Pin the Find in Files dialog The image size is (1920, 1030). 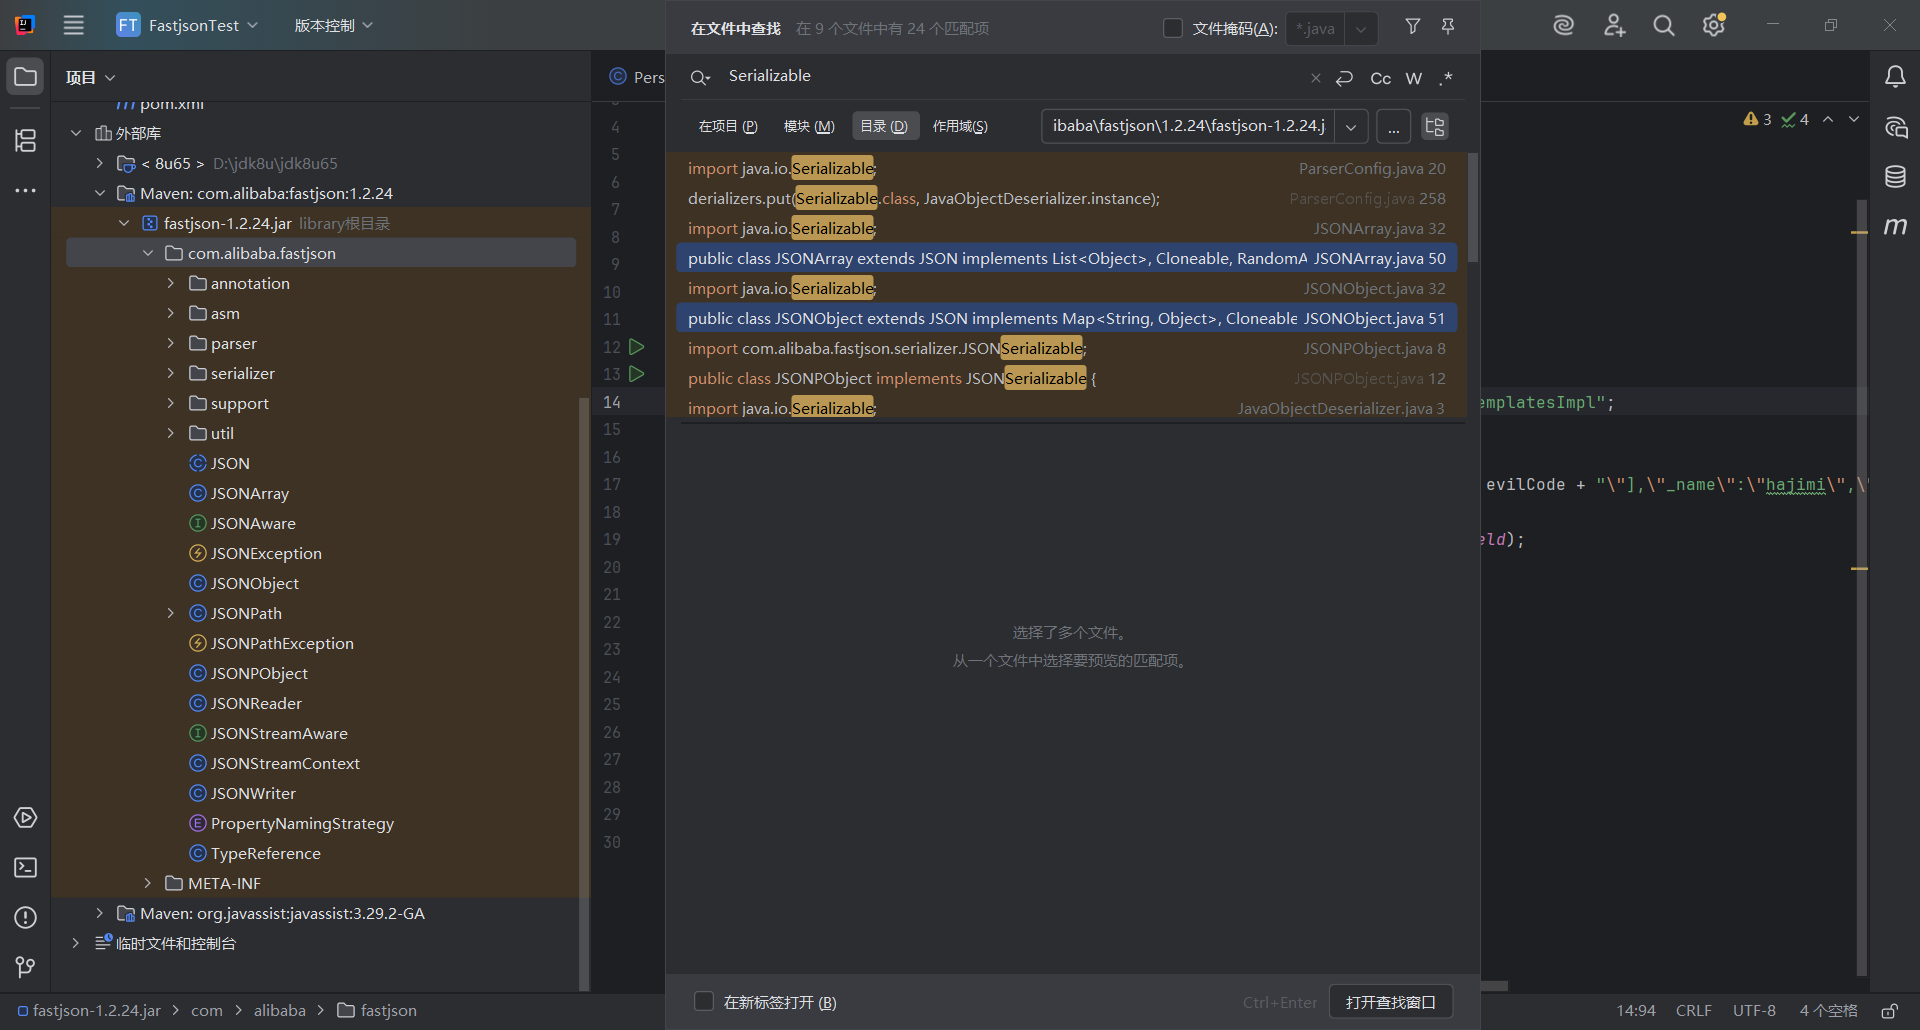click(1448, 27)
